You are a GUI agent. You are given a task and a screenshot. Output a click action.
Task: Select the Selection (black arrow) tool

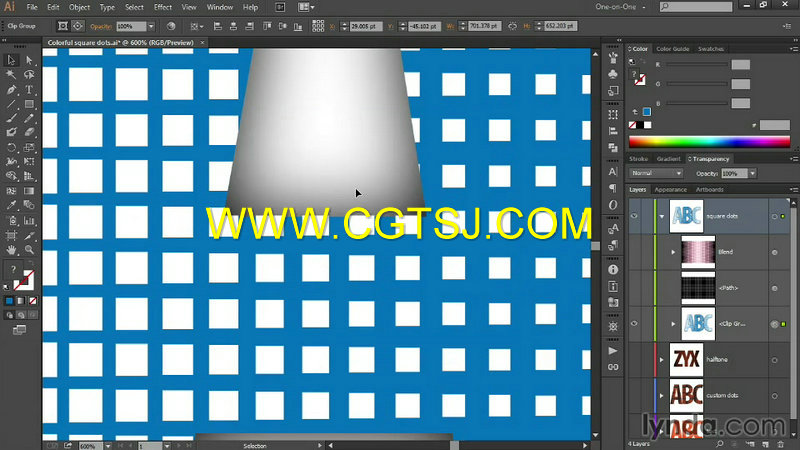(x=11, y=60)
